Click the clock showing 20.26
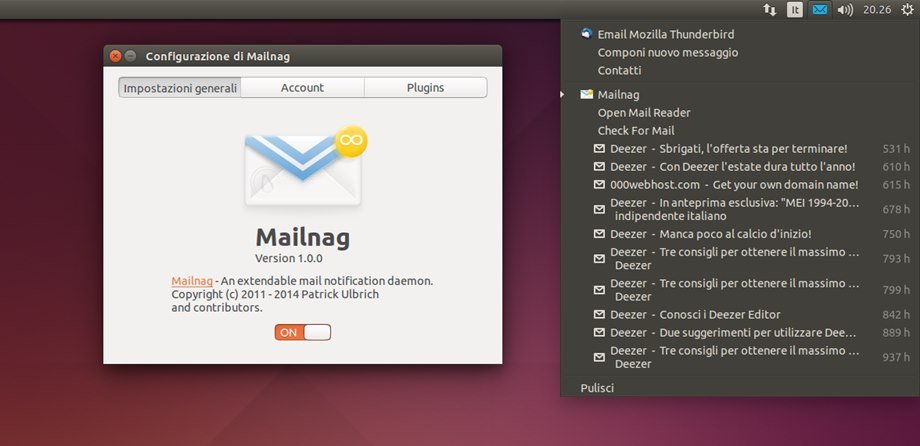Screen dimensions: 920x446 click(876, 10)
